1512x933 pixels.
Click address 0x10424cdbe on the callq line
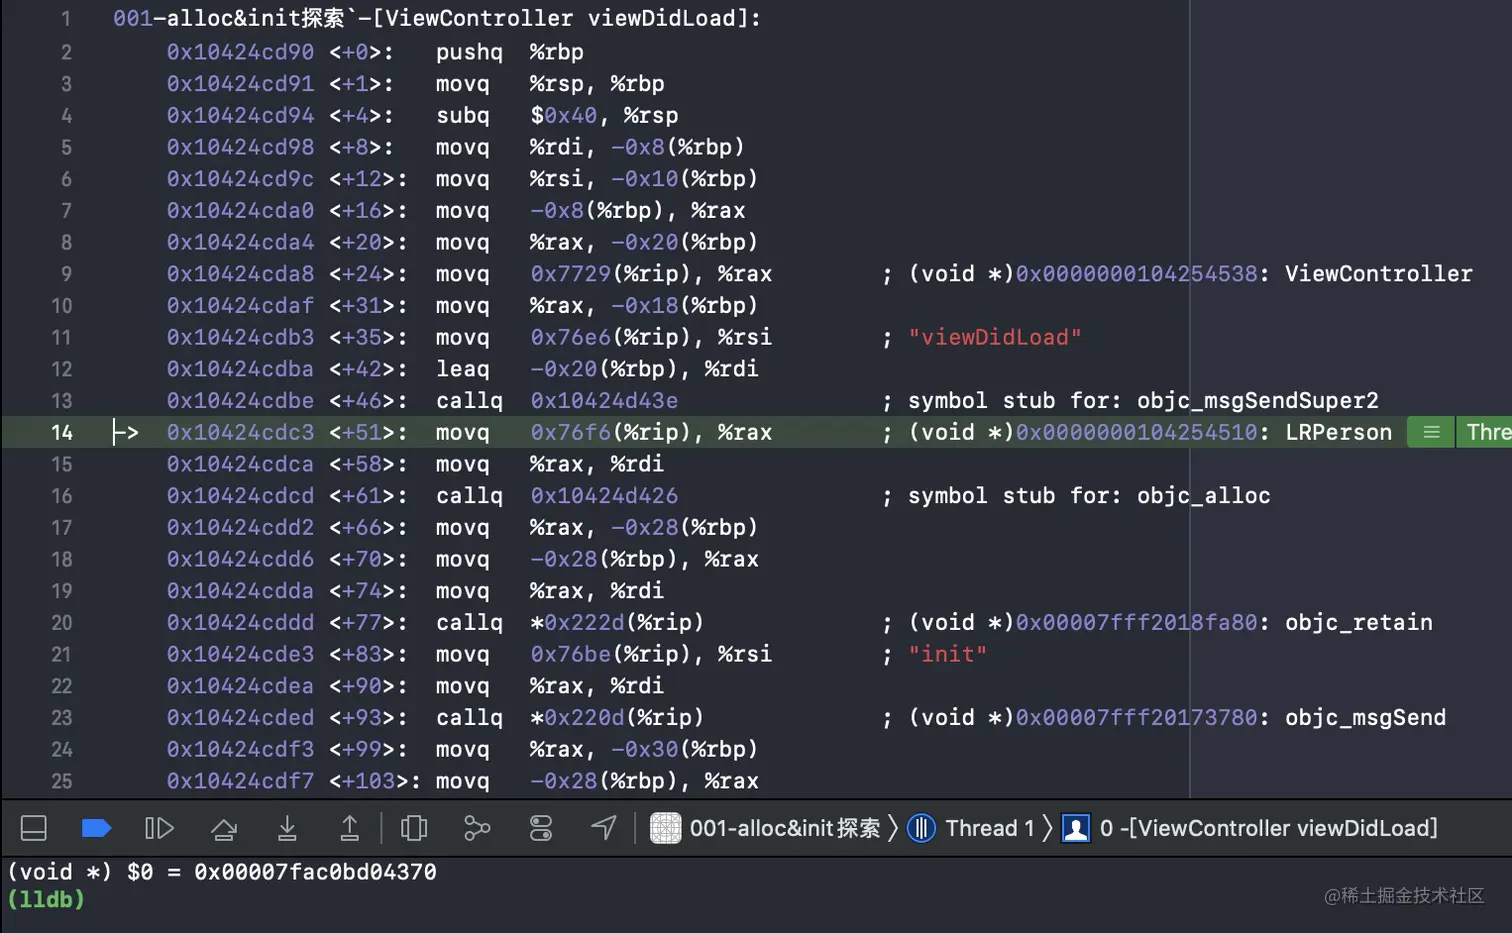click(x=240, y=400)
